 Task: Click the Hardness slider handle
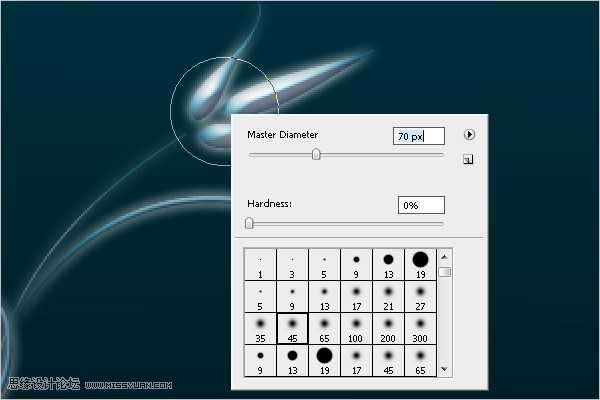(x=249, y=223)
